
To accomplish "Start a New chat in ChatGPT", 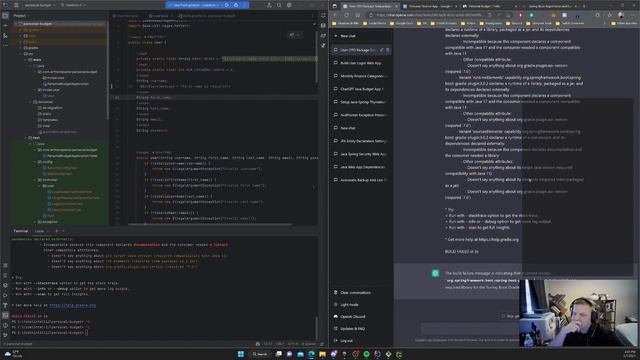I will coord(361,36).
